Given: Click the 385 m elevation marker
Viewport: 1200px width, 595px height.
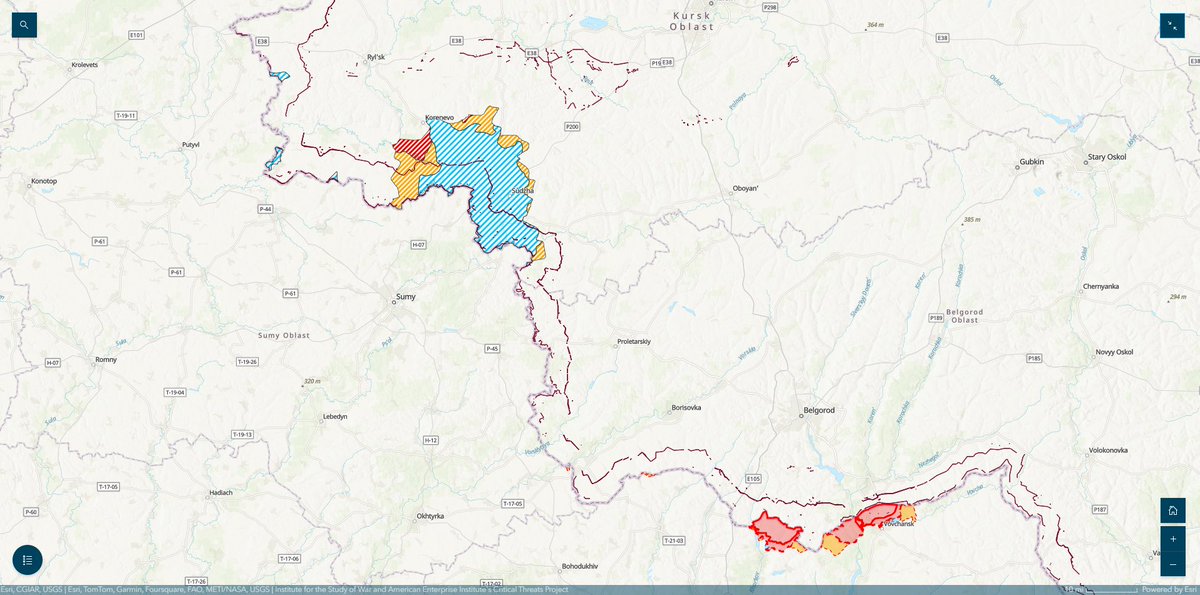Looking at the screenshot, I should pos(969,219).
